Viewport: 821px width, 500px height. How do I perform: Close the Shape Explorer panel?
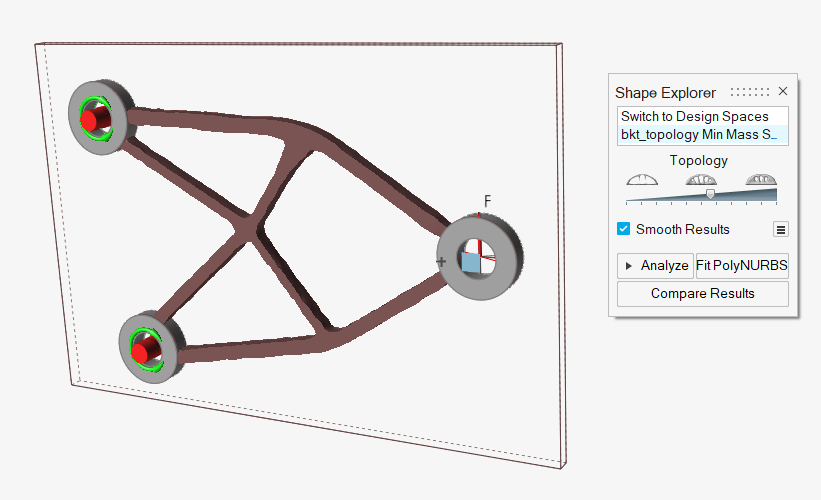click(x=783, y=91)
